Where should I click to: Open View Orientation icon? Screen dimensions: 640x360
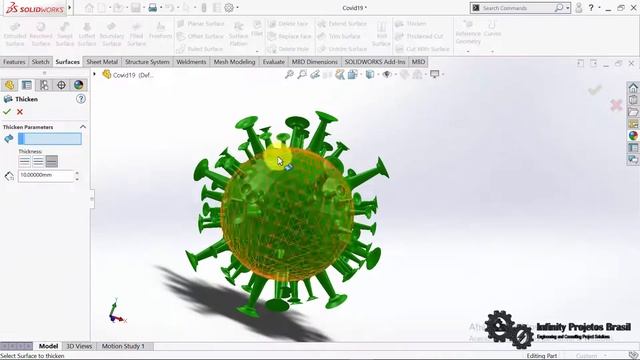click(353, 74)
